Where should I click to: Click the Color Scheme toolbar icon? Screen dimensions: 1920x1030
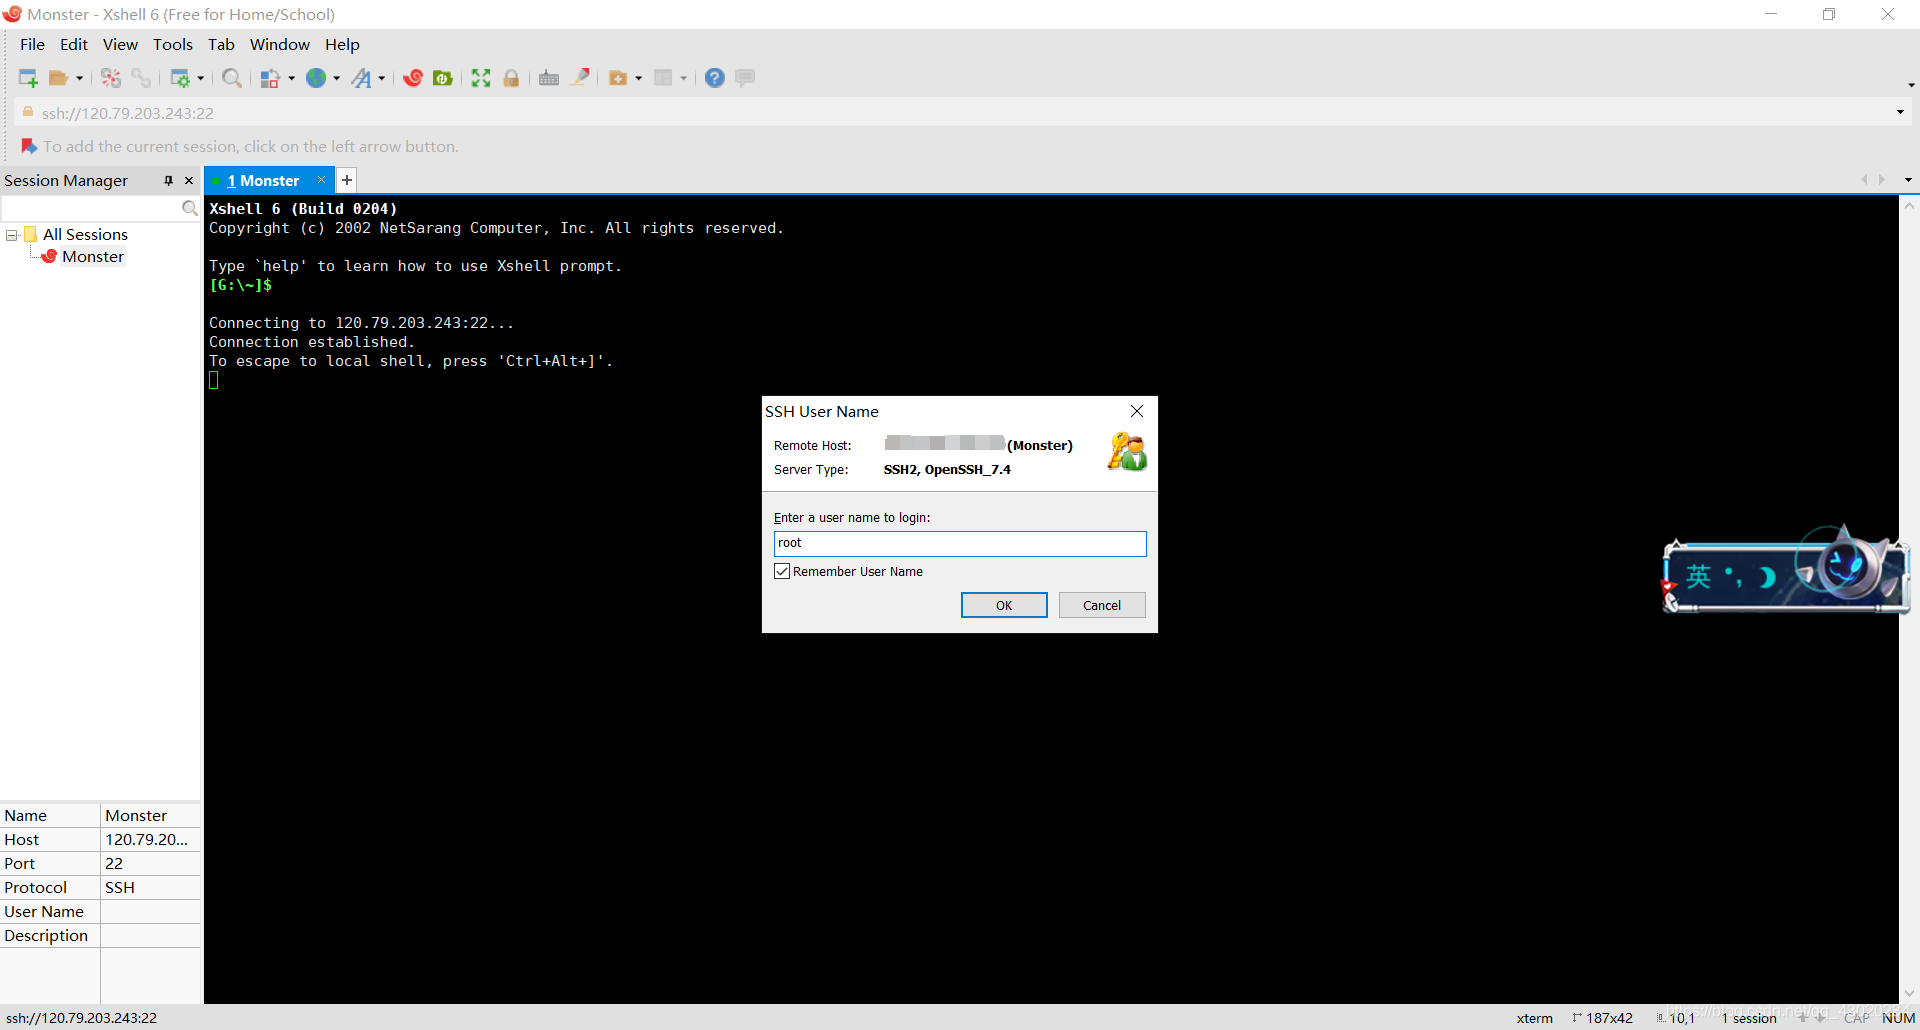270,78
